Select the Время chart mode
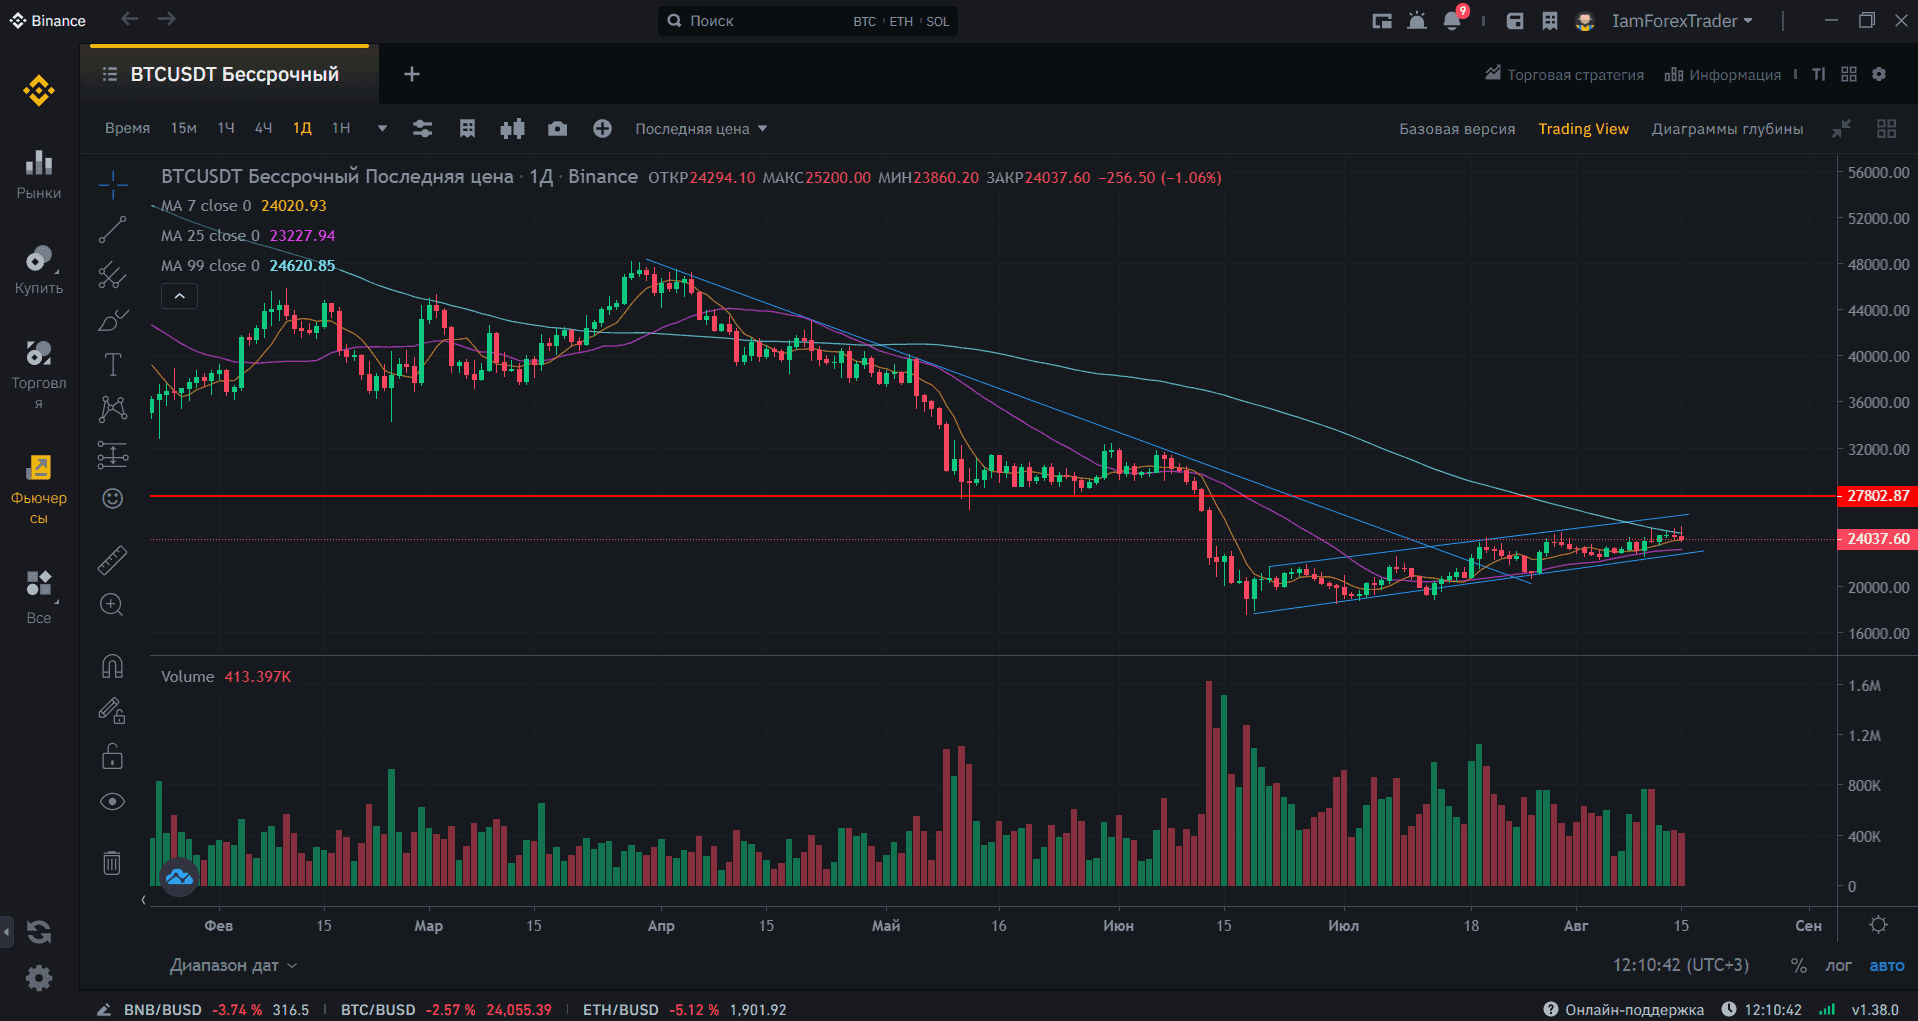The height and width of the screenshot is (1021, 1918). [127, 129]
